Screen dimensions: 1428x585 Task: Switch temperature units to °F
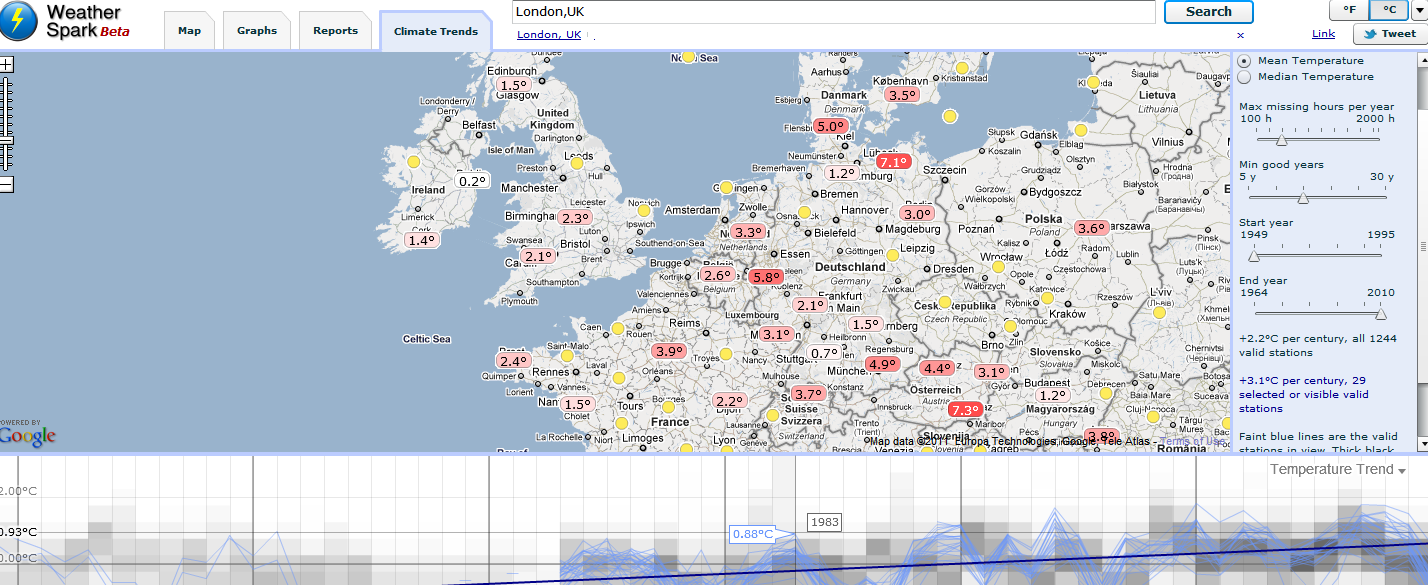1347,10
